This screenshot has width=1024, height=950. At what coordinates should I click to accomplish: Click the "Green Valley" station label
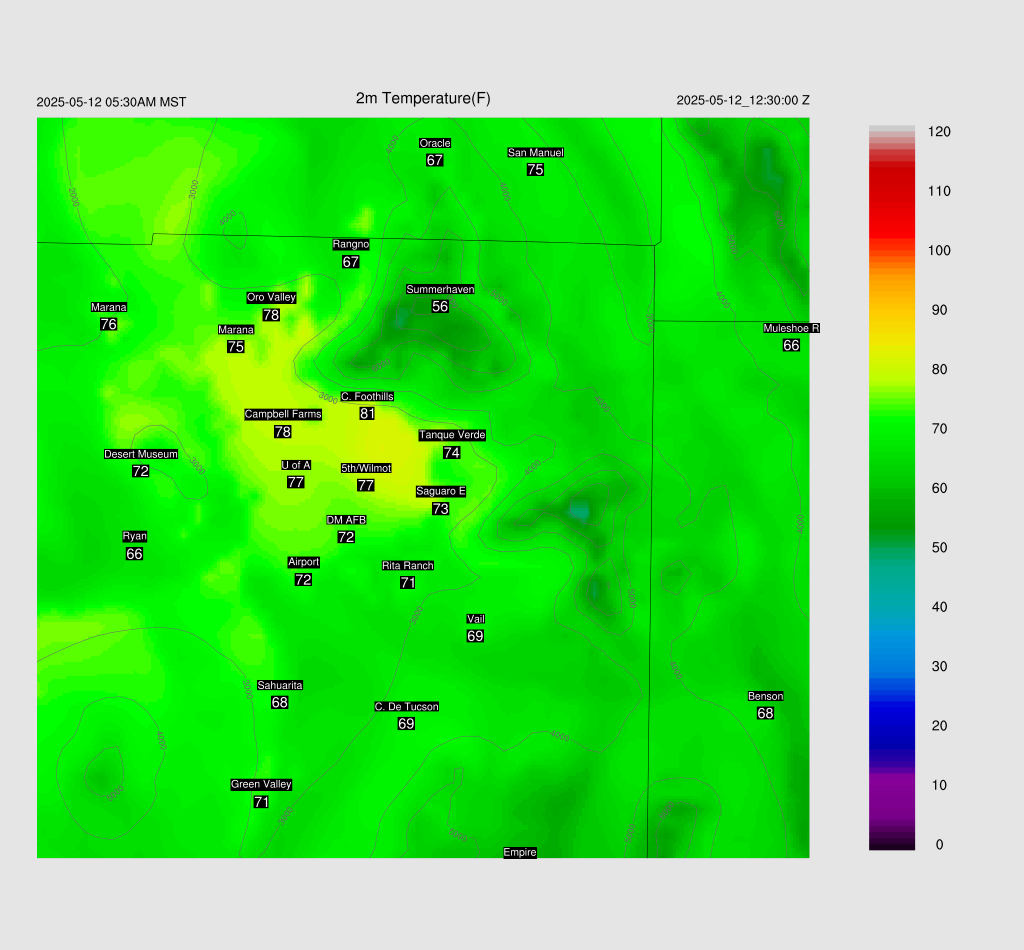(261, 784)
